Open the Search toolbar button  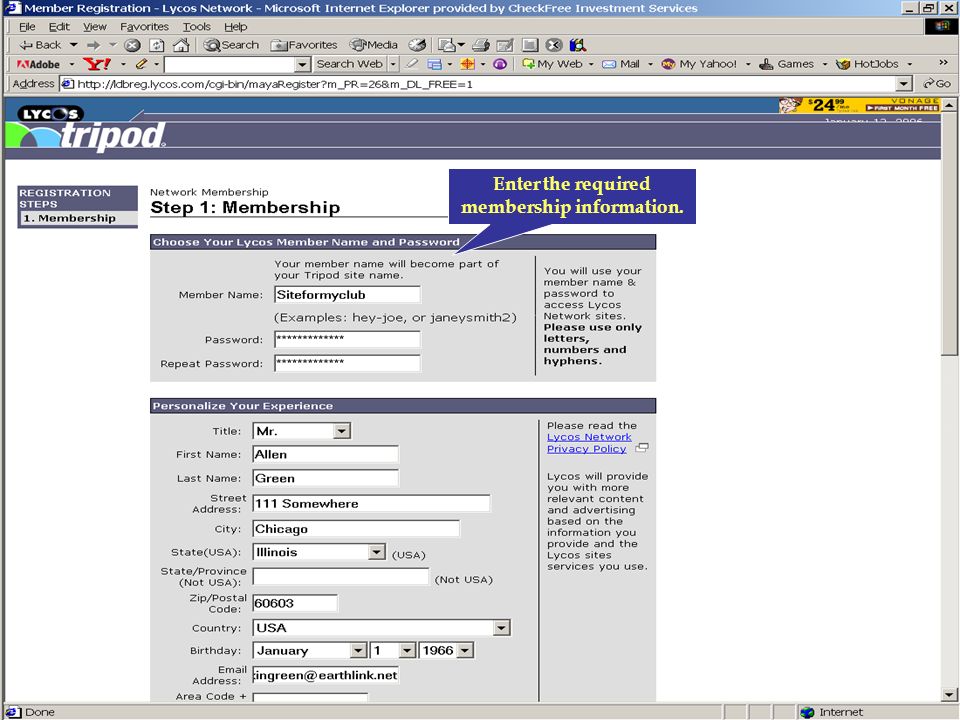tap(231, 45)
